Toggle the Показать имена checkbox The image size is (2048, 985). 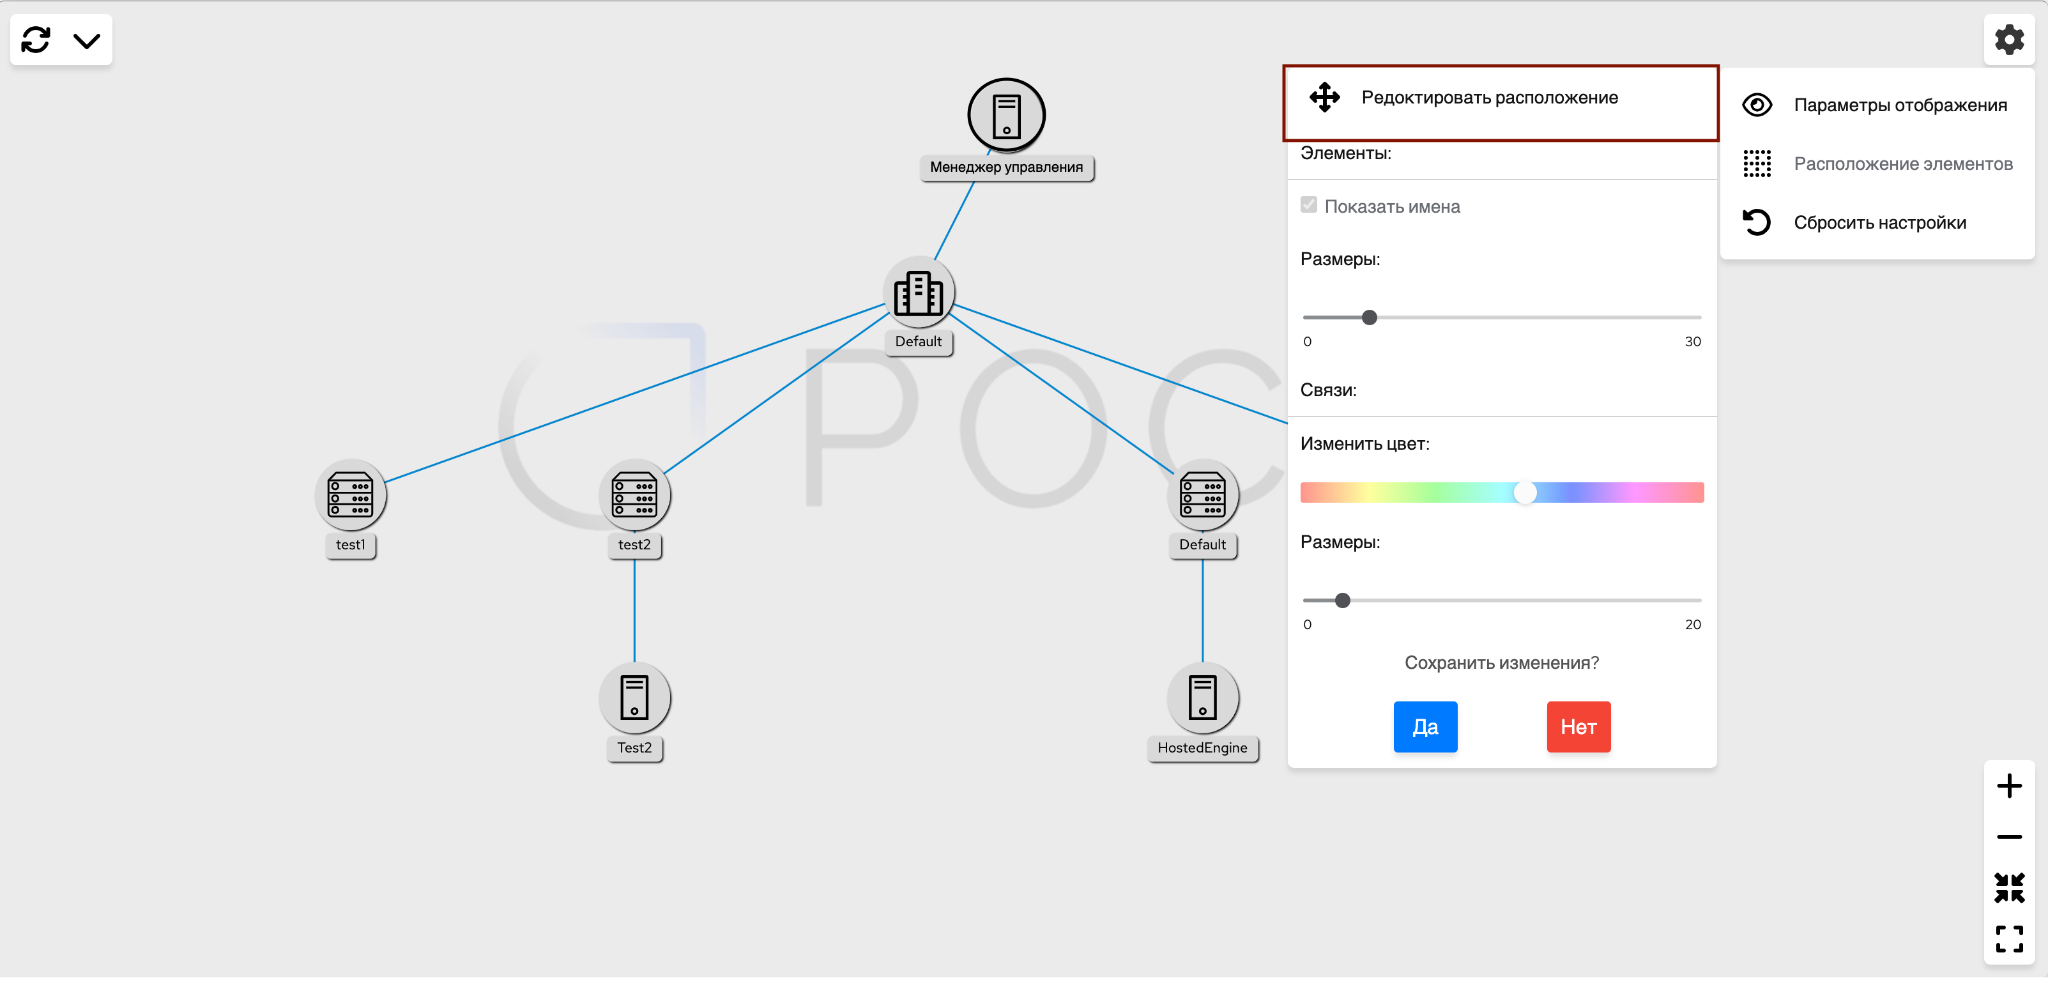click(x=1309, y=205)
